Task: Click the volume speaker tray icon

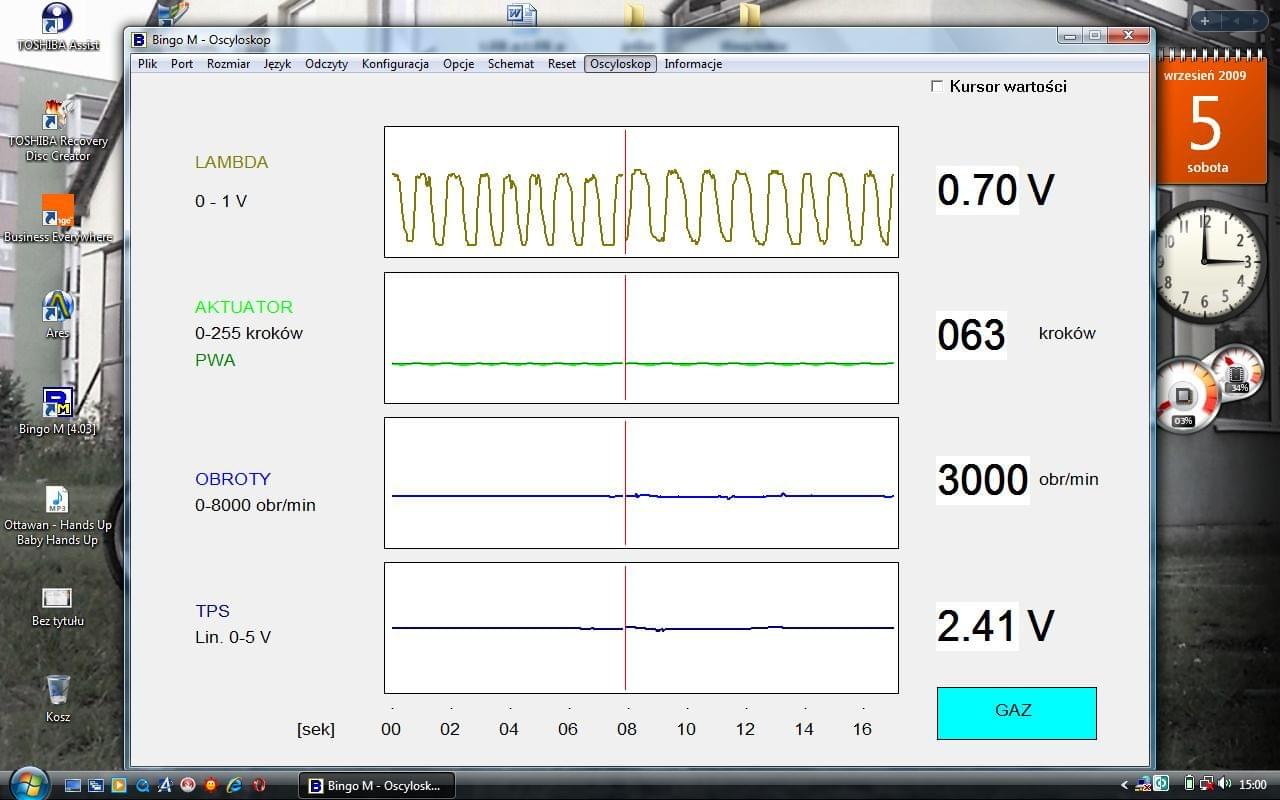Action: 1225,784
